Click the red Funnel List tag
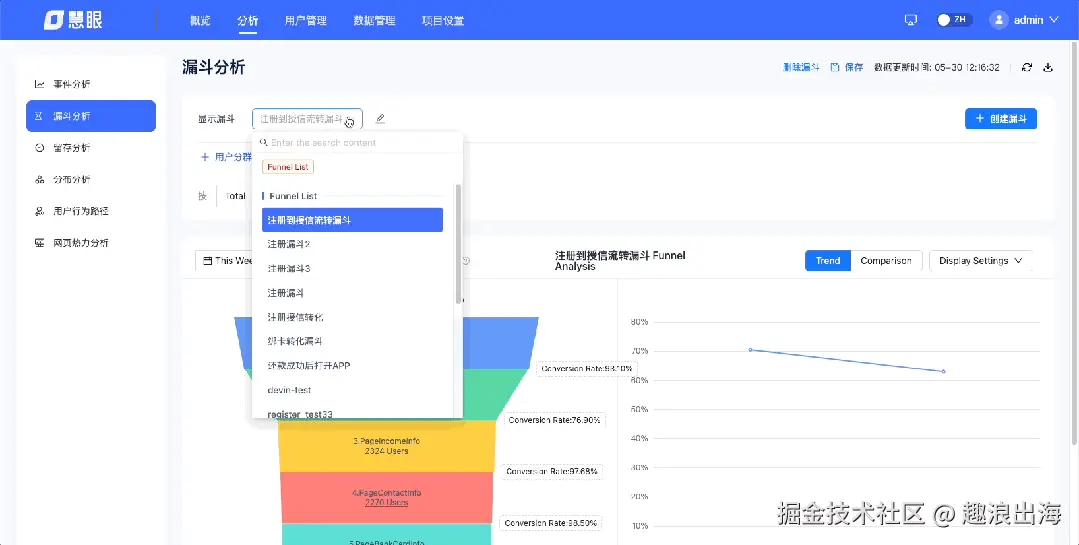This screenshot has height=545, width=1079. tap(288, 167)
